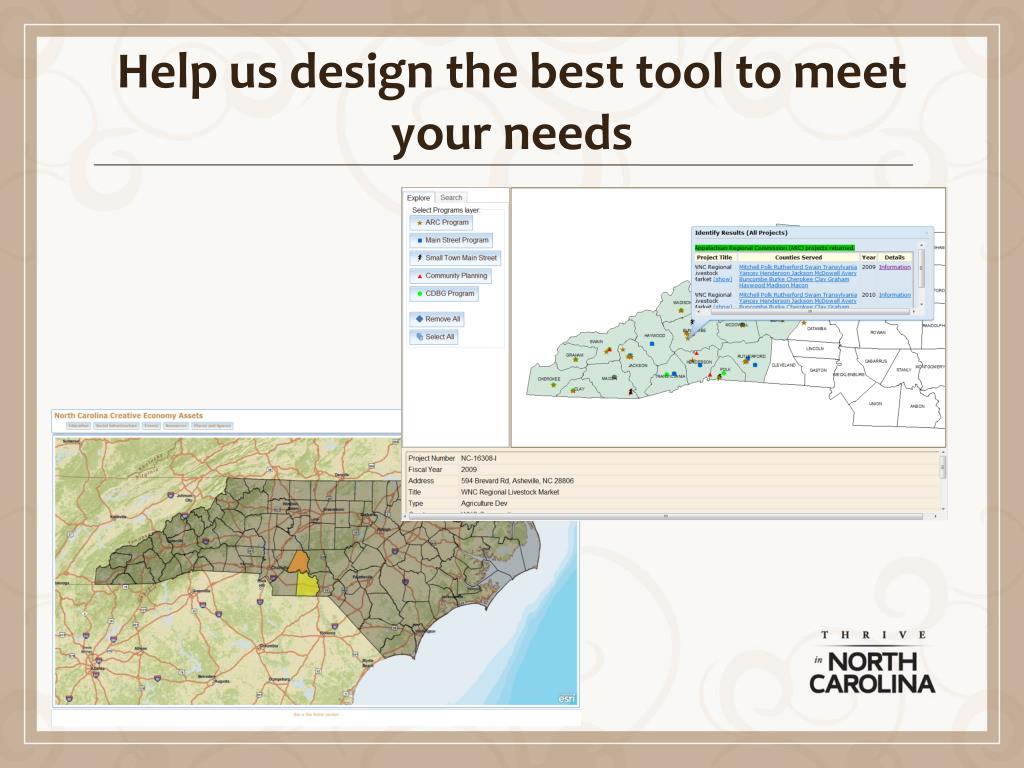This screenshot has height=768, width=1024.
Task: Click the yellow highlighted county on NC map
Action: click(x=307, y=584)
